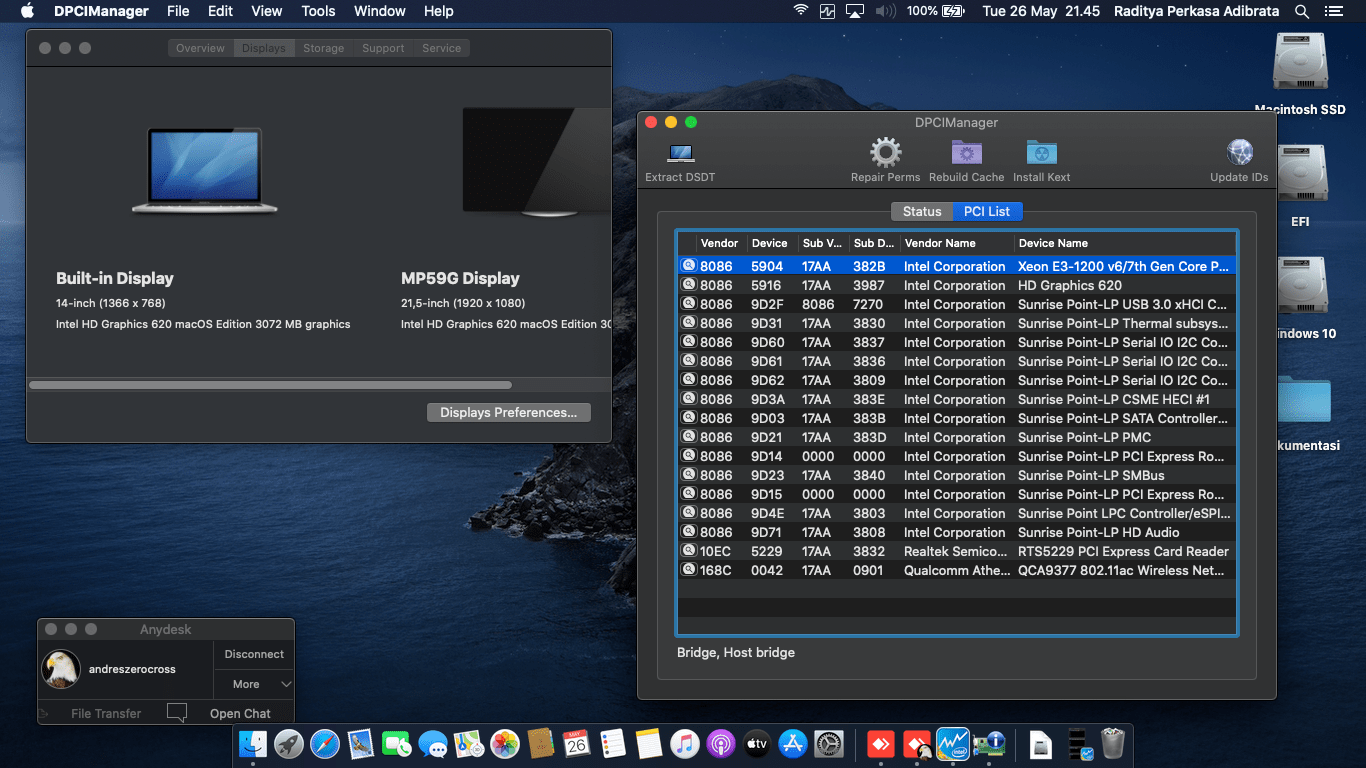Launch Music from the Dock
This screenshot has width=1366, height=768.
click(x=685, y=744)
